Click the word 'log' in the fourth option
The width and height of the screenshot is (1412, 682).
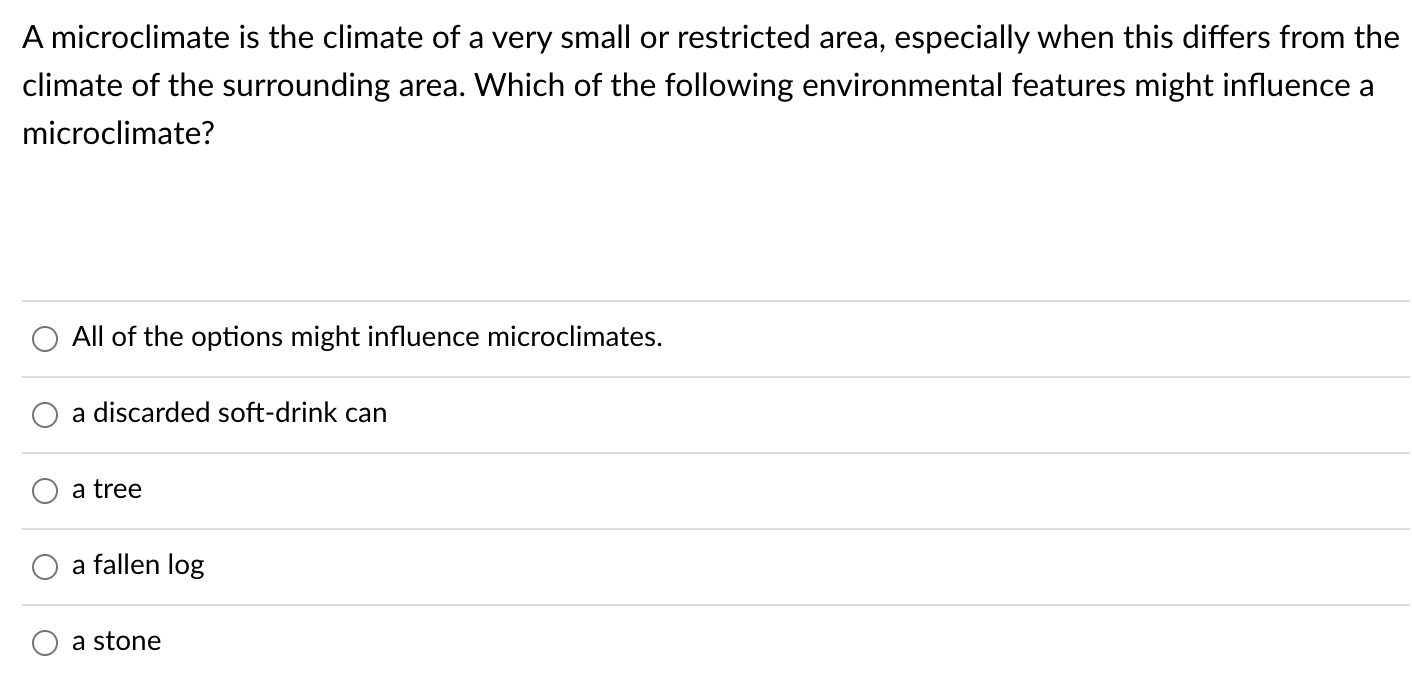click(185, 567)
